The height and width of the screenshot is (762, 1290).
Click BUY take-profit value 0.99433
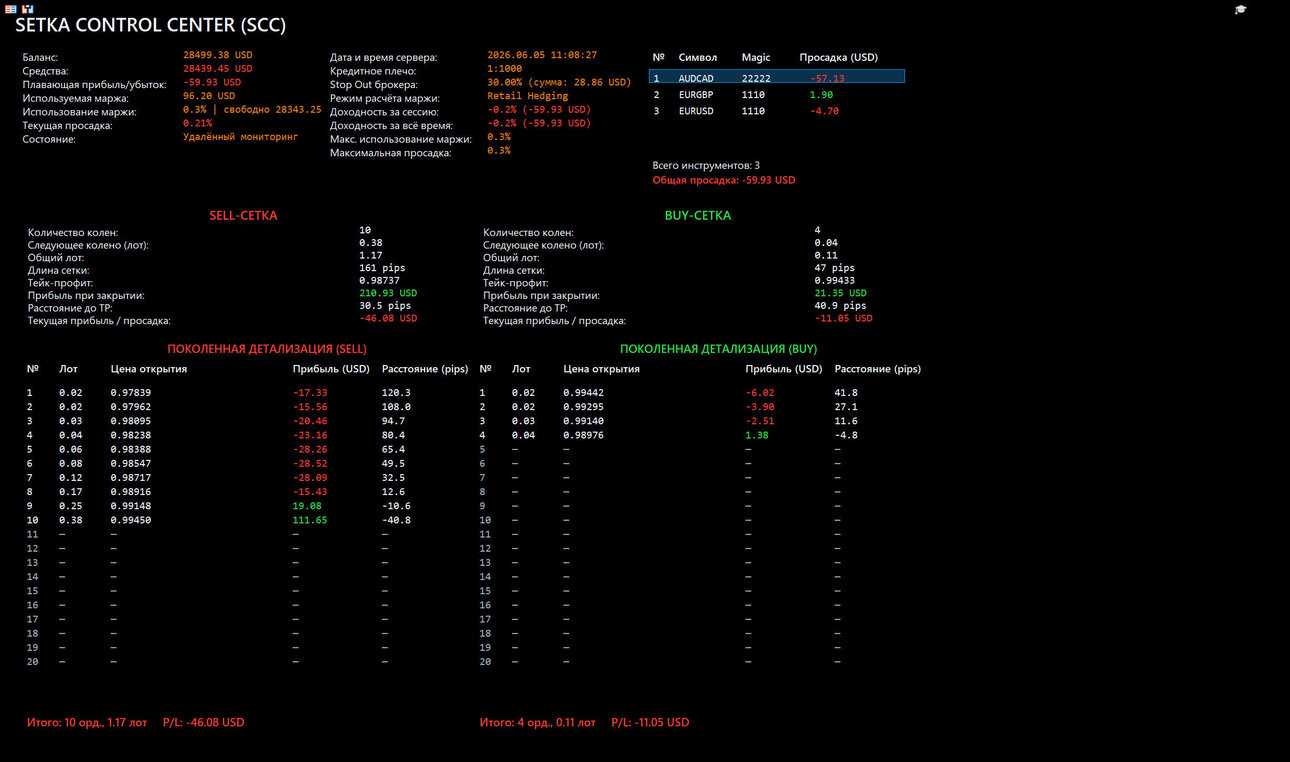pos(835,282)
